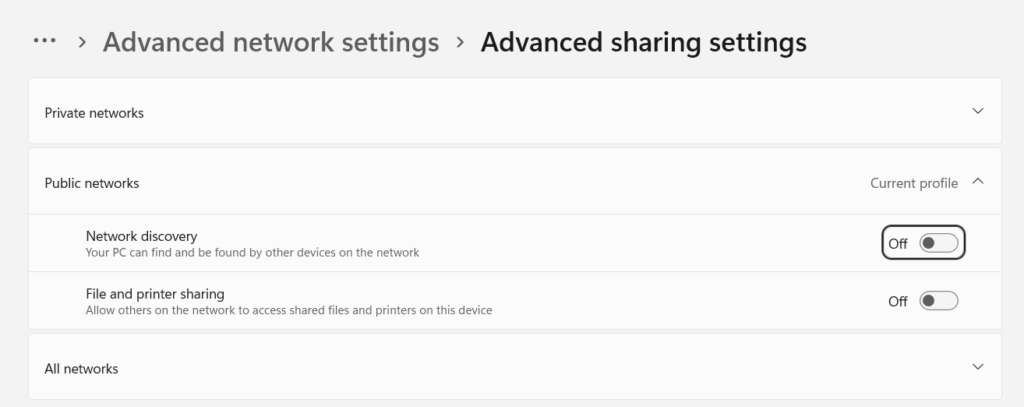The height and width of the screenshot is (407, 1024).
Task: Click the File and printer sharing title
Action: click(155, 294)
